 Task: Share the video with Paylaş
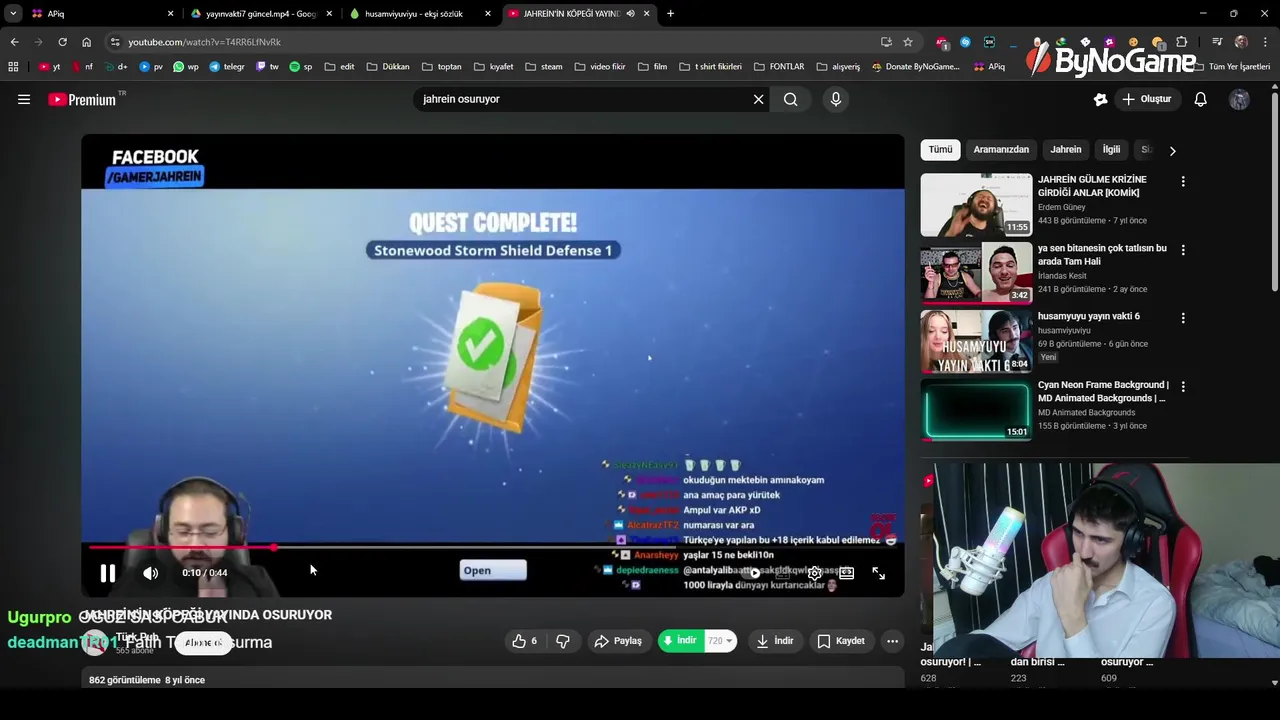tap(618, 641)
